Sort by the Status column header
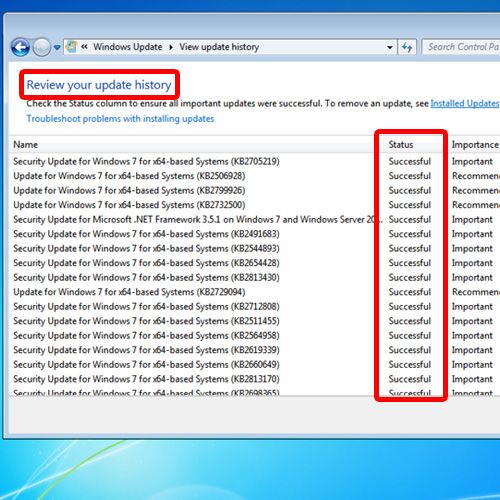 (401, 145)
